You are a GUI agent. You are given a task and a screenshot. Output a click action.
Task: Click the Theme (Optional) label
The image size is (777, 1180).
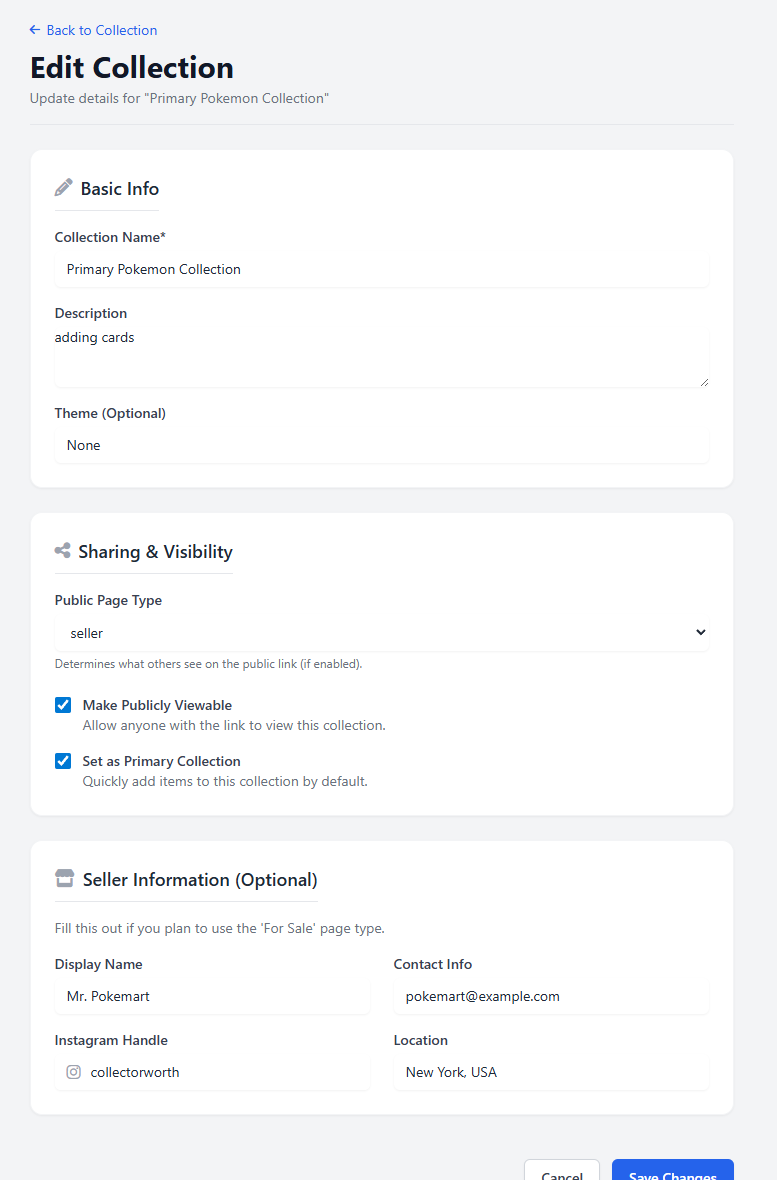110,413
